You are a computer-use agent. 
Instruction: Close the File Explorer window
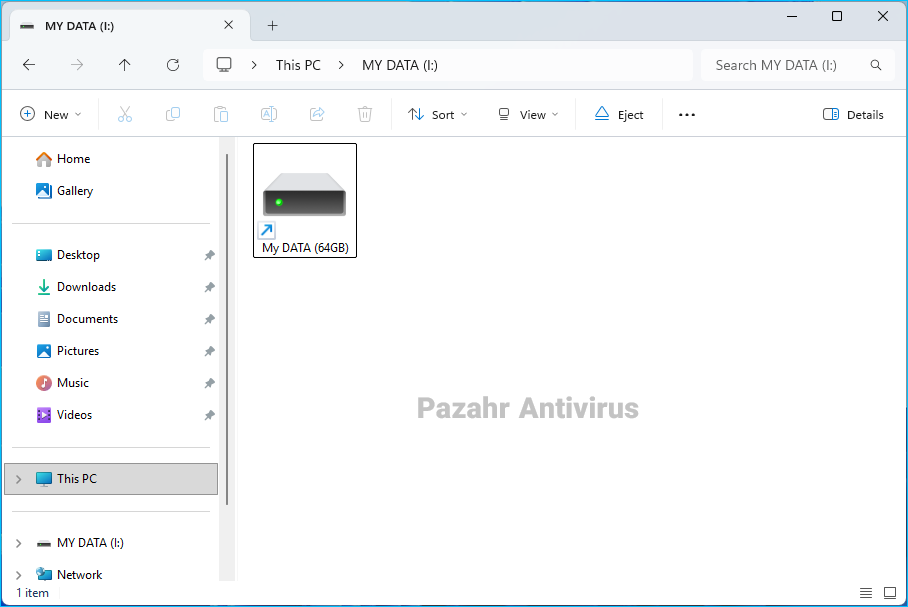pyautogui.click(x=883, y=16)
